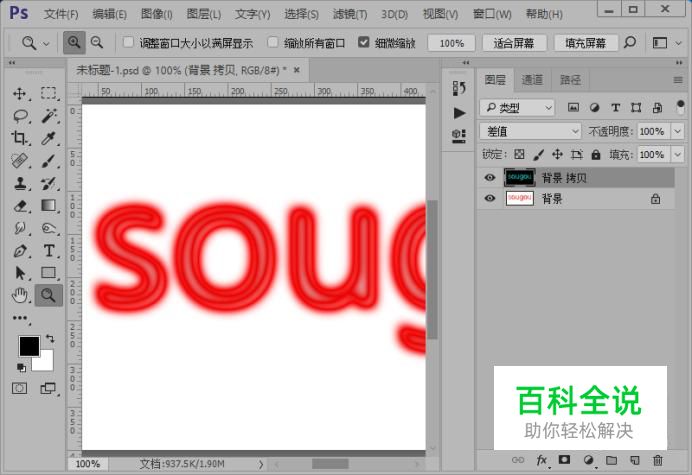Enable zoom all windows checkbox
The image size is (692, 475).
(273, 42)
